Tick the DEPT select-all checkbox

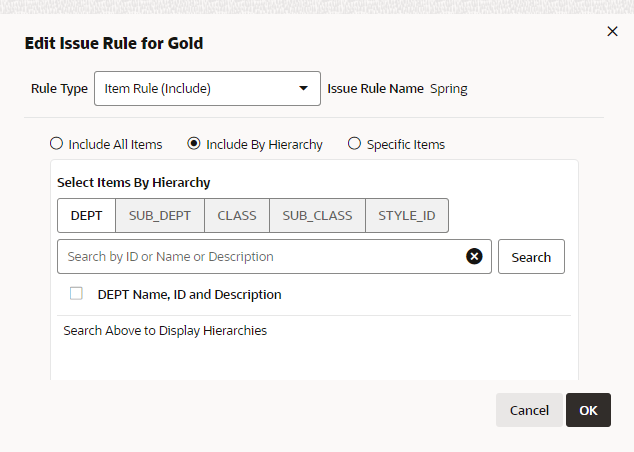(x=76, y=294)
